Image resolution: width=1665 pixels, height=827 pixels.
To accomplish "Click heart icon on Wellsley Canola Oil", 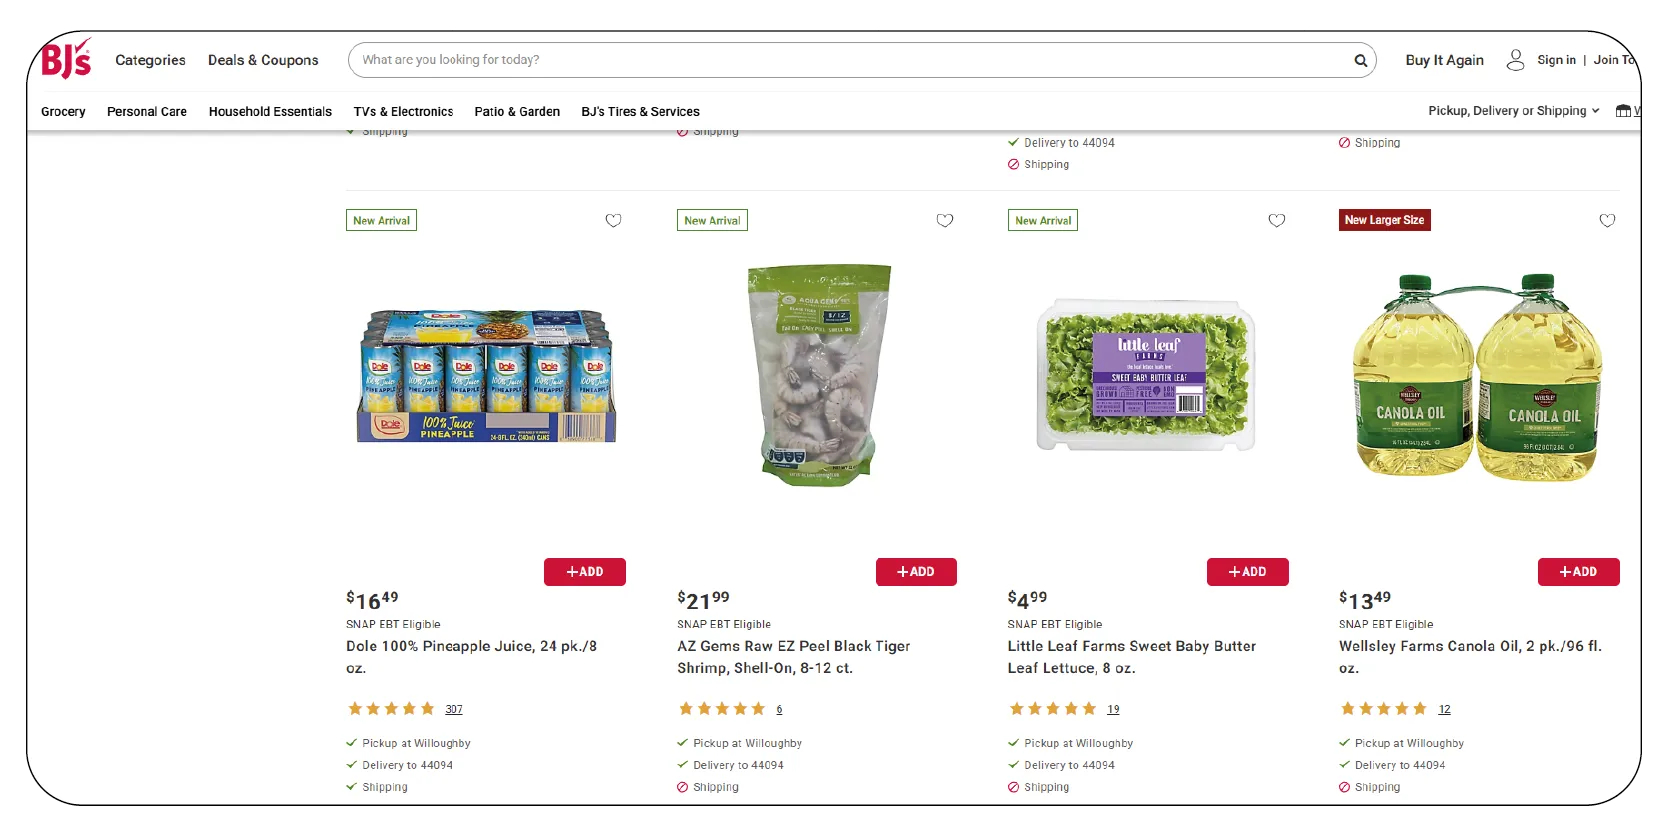I will coord(1607,220).
